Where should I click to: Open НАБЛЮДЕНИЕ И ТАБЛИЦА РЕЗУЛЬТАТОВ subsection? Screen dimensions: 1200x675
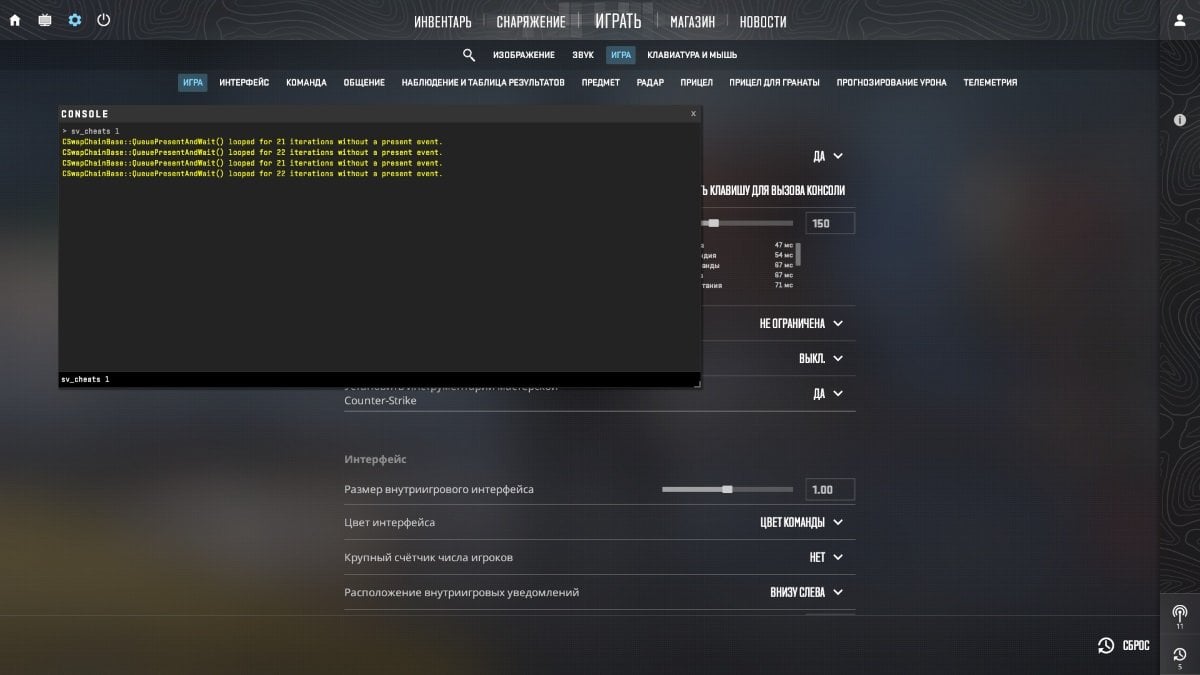[x=483, y=82]
